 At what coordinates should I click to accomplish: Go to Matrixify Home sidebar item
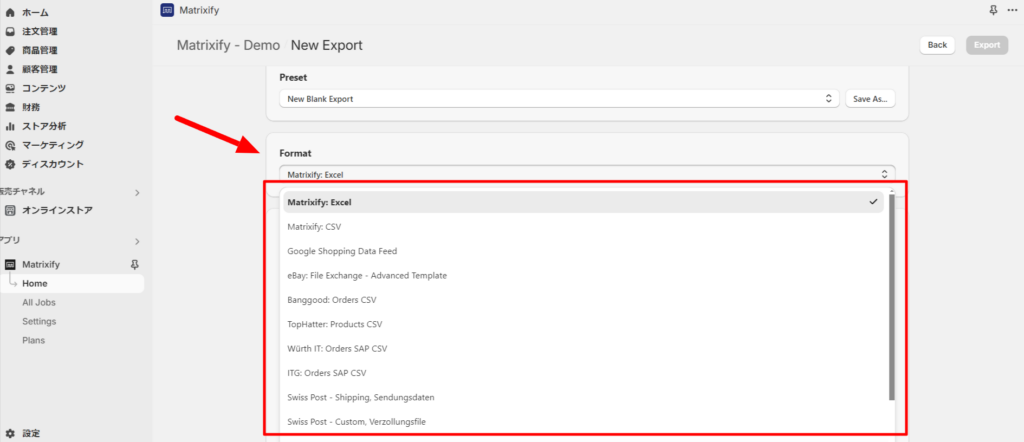coord(72,283)
